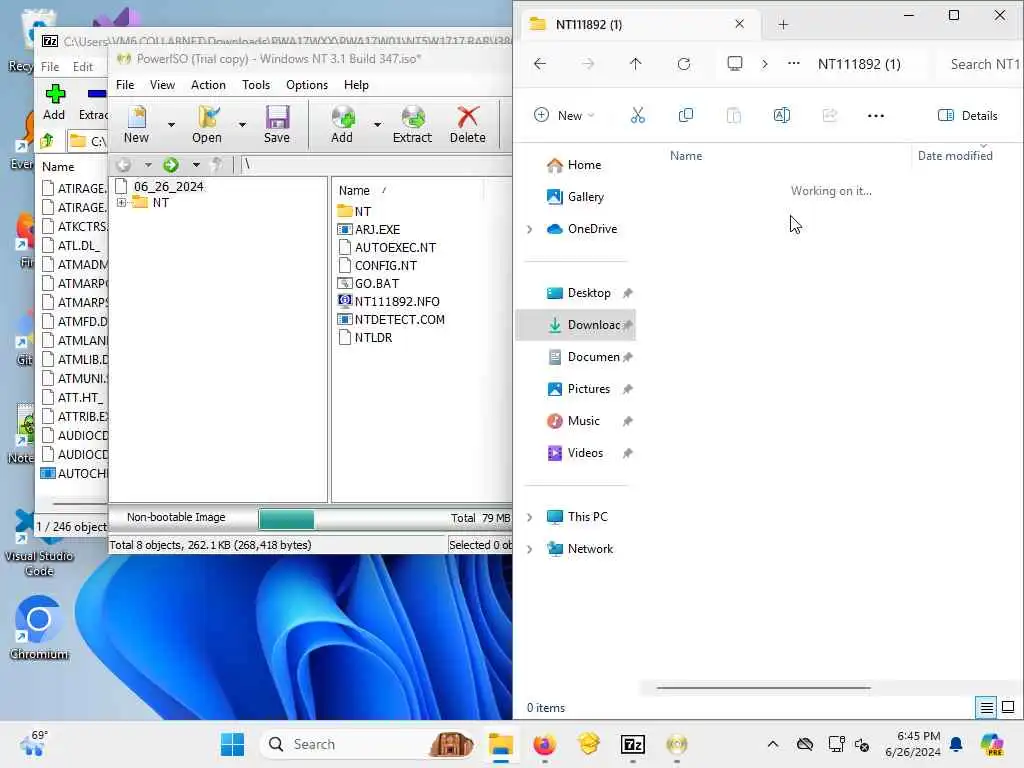
Task: Open PowerISO Options menu
Action: [x=307, y=85]
